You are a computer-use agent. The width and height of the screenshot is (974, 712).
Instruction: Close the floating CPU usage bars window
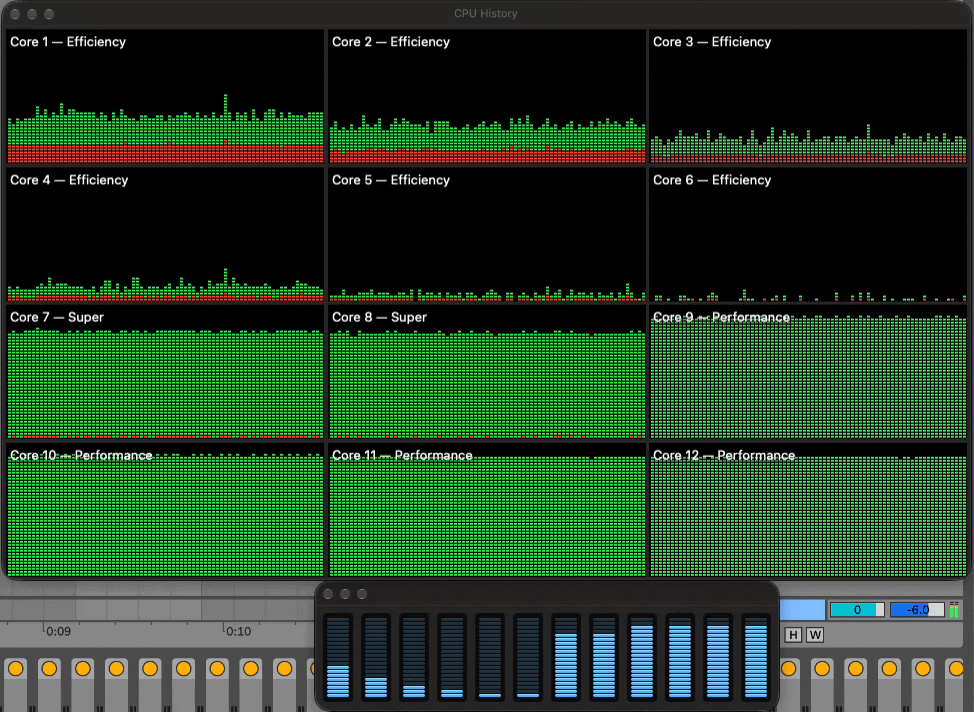328,594
